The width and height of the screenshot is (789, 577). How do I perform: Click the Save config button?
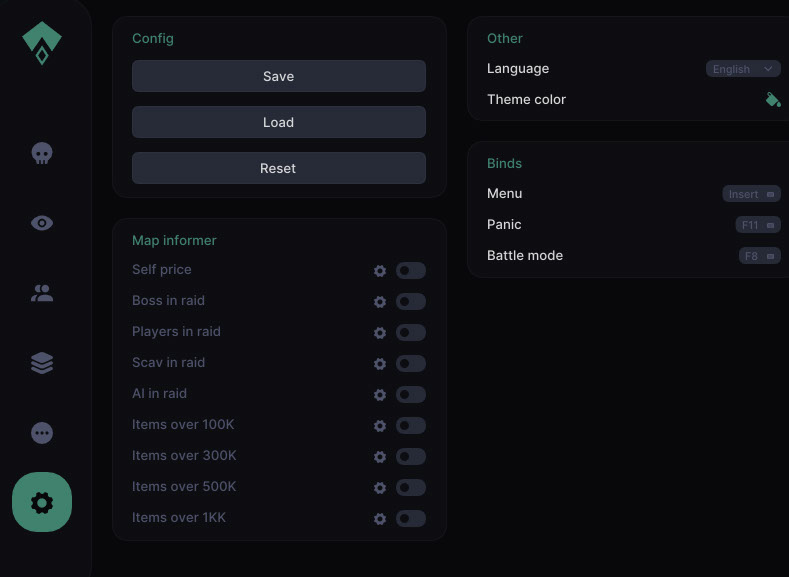point(278,76)
